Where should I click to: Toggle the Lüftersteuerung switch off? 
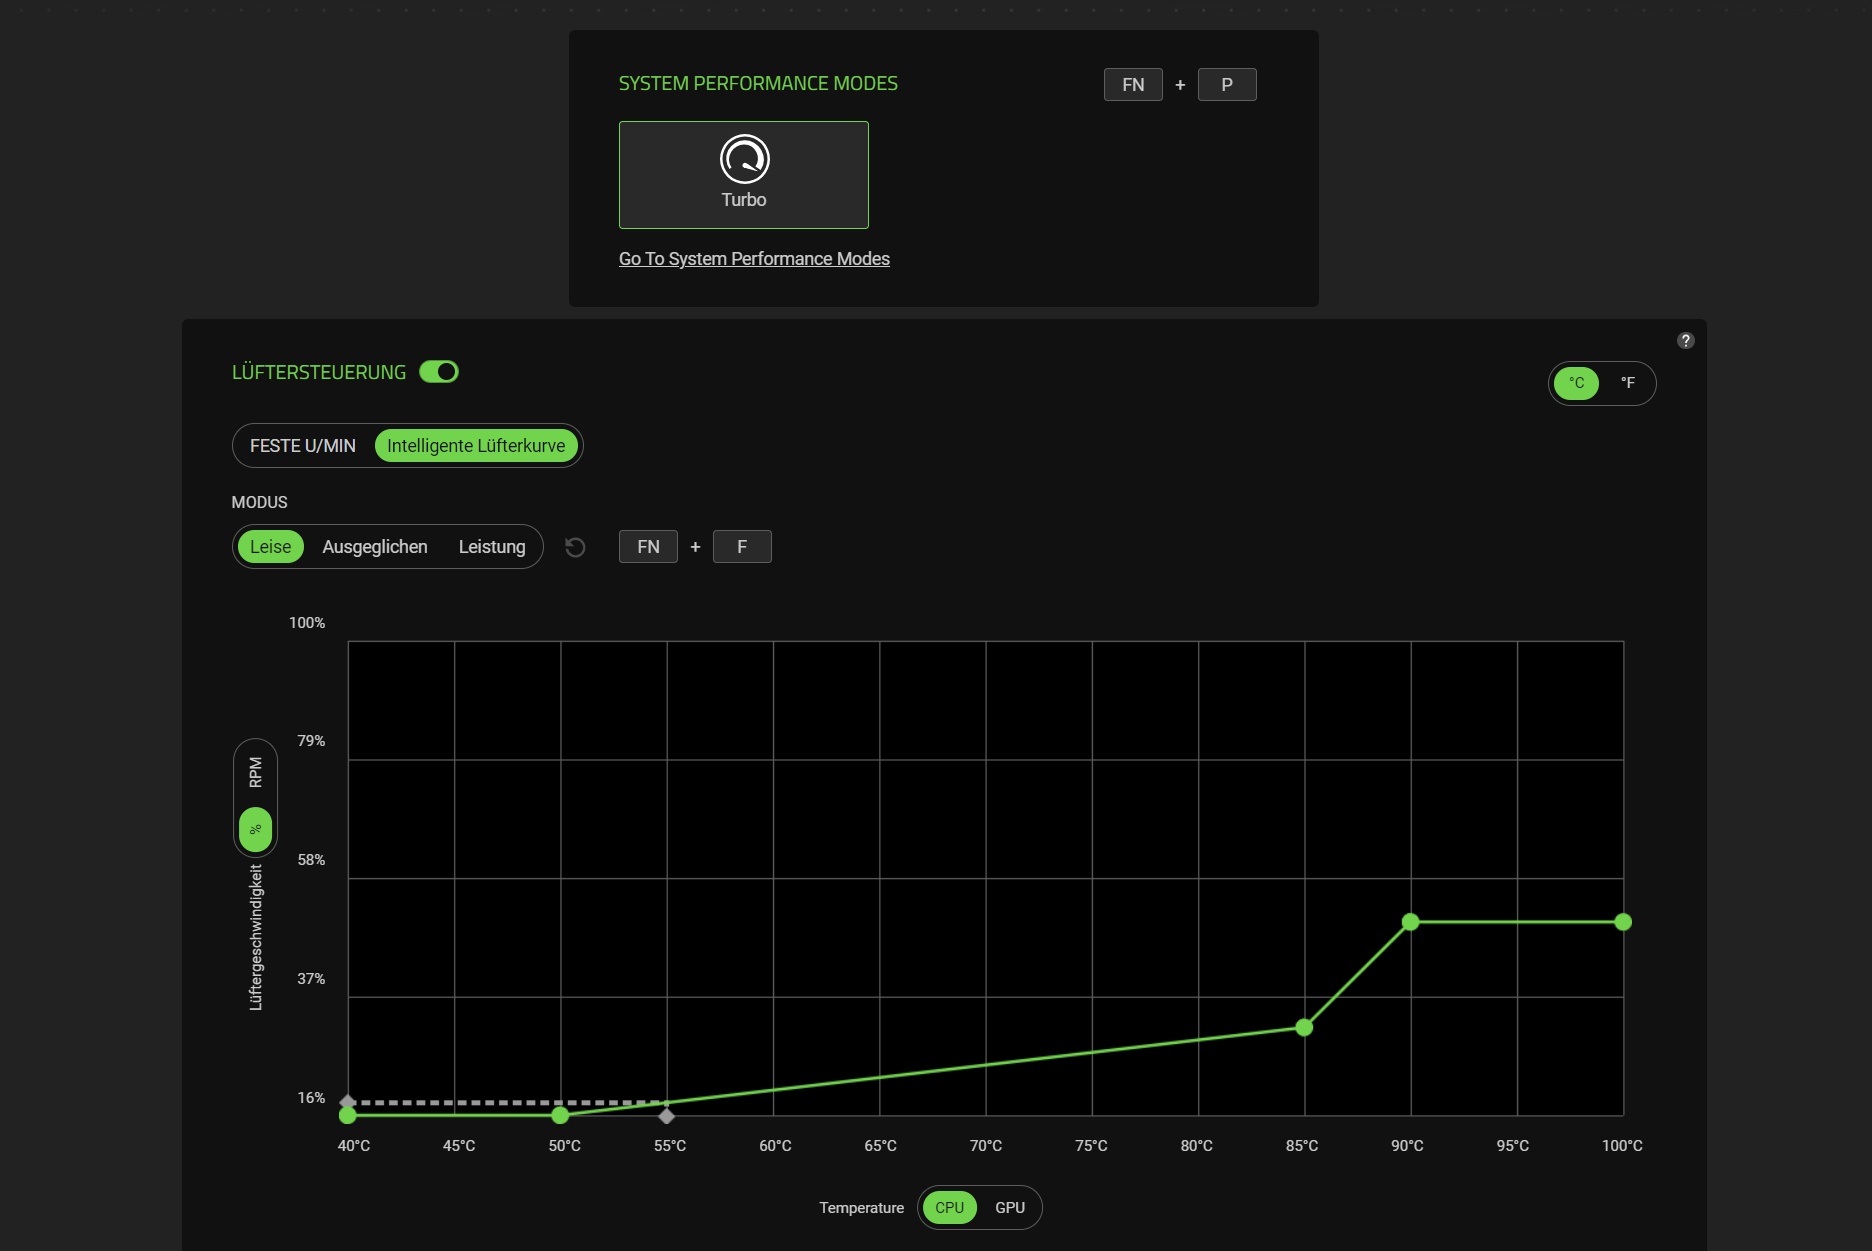439,372
